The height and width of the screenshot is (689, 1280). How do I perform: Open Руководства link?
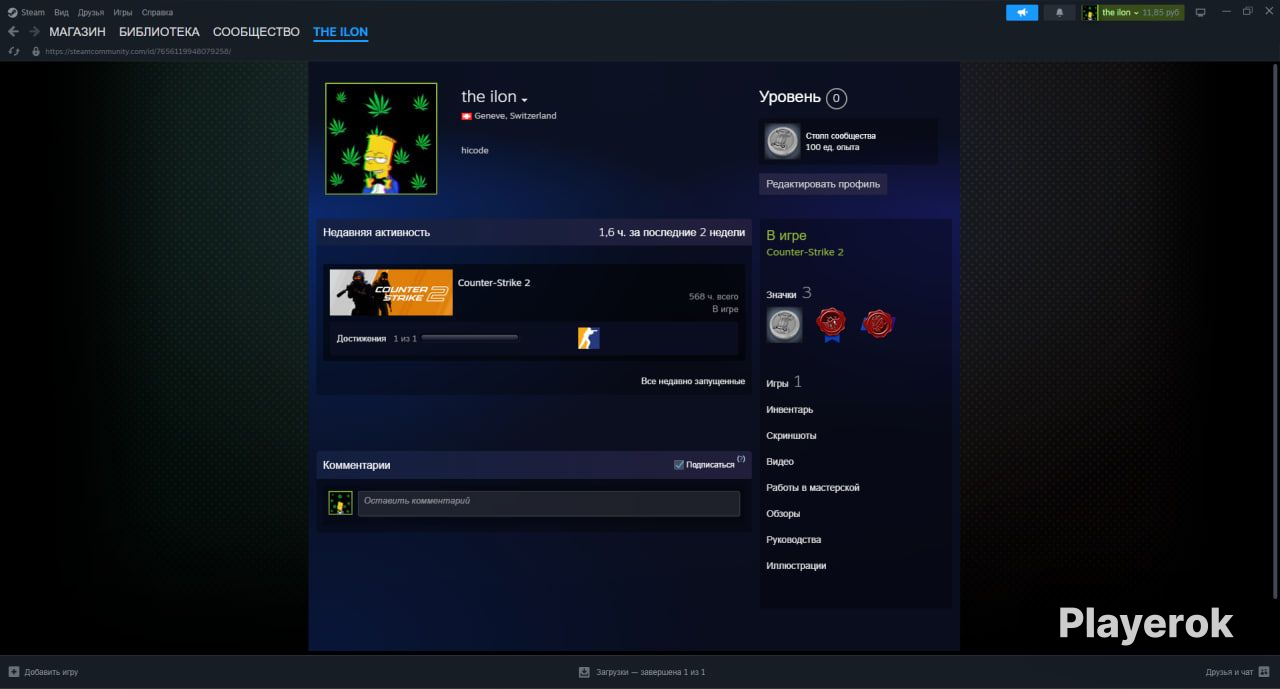click(x=793, y=540)
